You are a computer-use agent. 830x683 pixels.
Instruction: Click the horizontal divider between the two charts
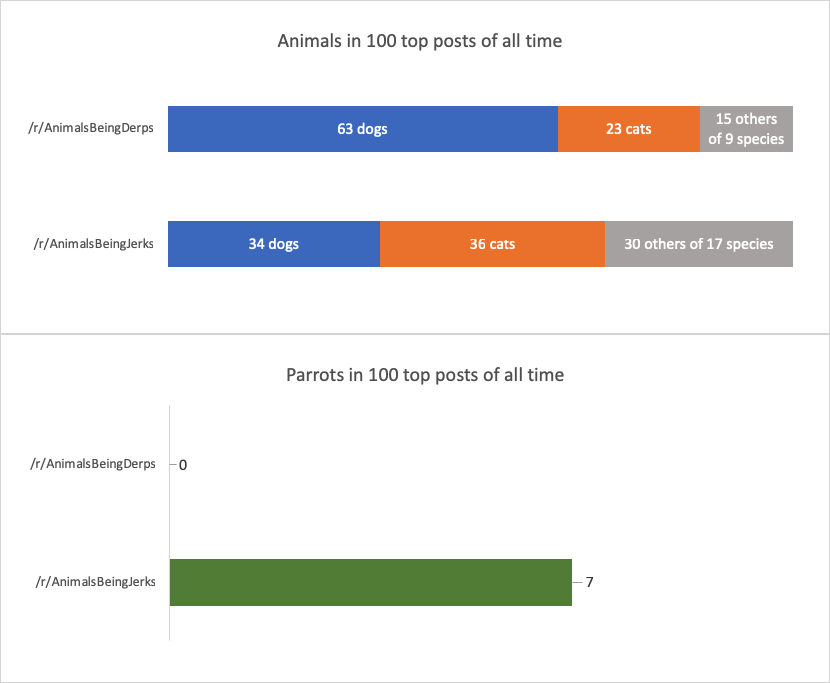tap(414, 334)
